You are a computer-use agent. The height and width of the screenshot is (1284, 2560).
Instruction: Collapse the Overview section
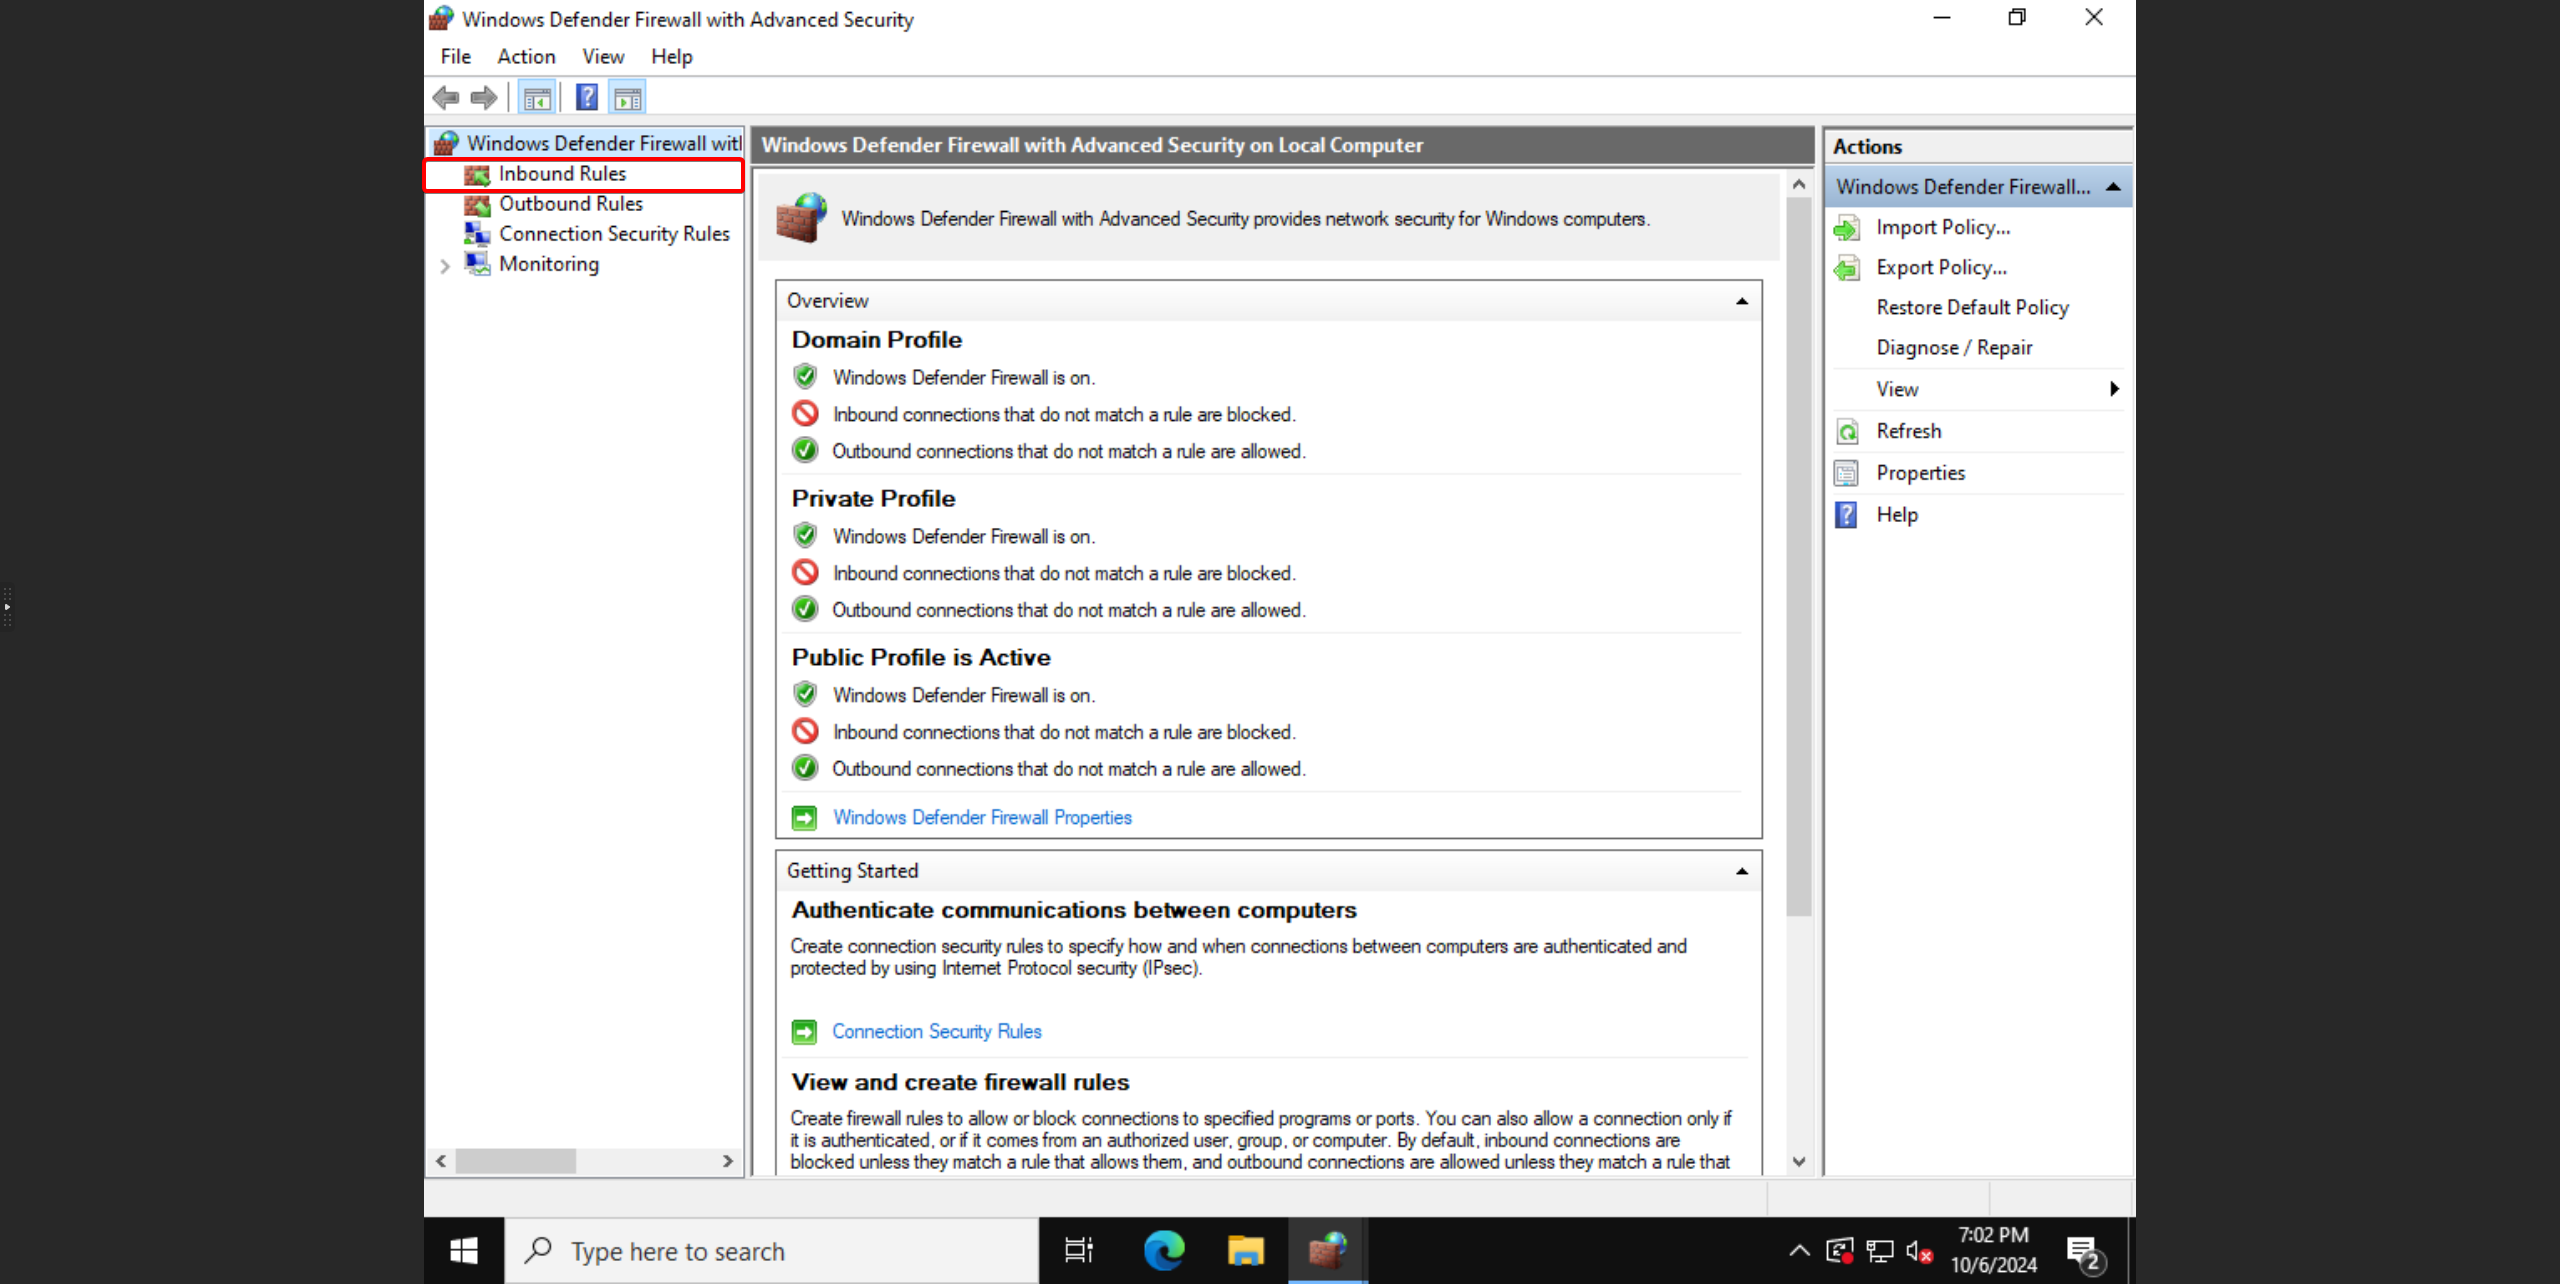1741,301
